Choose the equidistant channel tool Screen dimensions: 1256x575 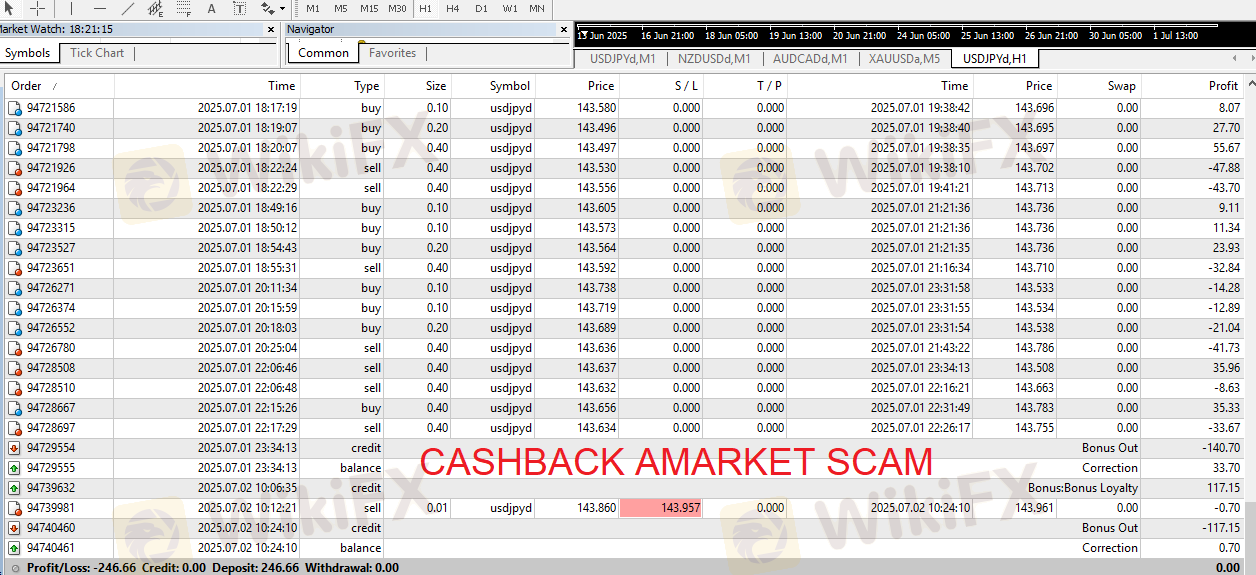coord(156,8)
